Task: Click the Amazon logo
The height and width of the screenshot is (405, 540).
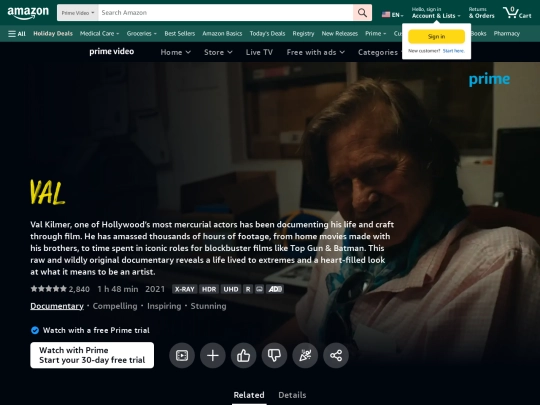Action: point(28,13)
